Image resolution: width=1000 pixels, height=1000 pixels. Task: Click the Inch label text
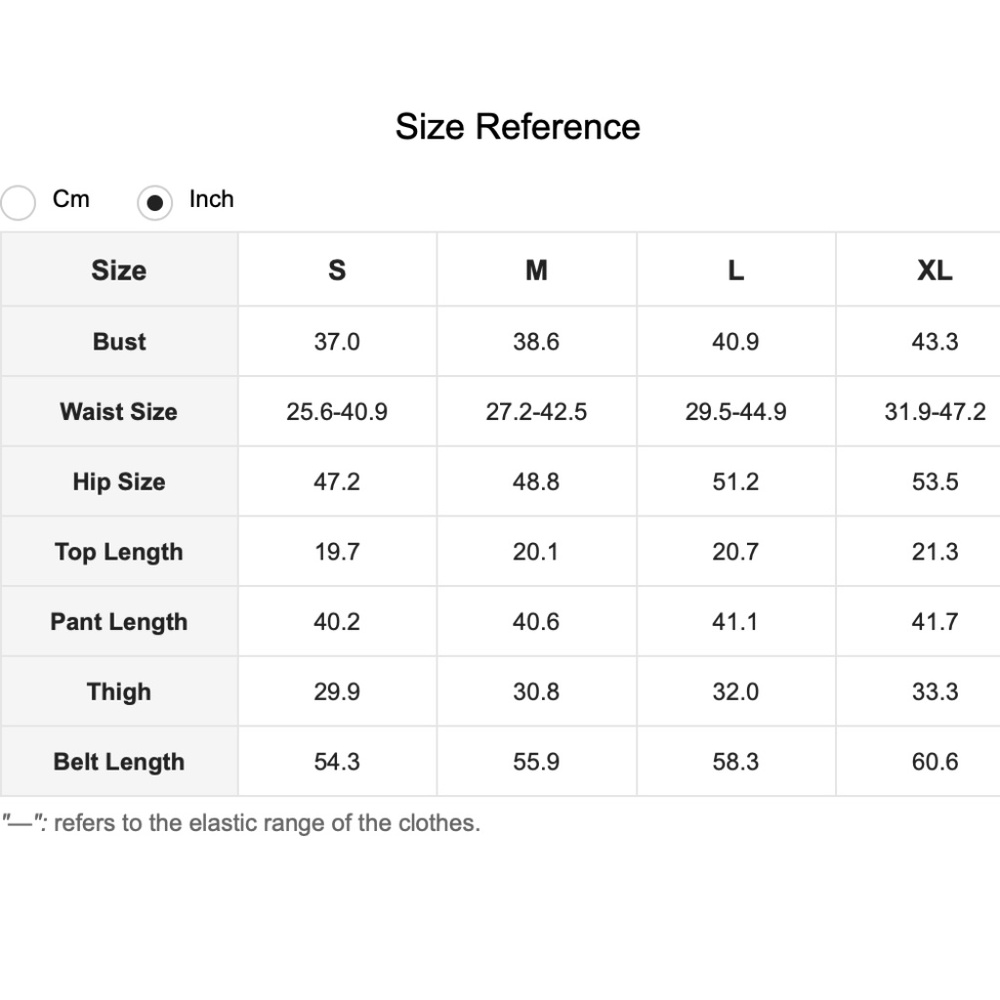coord(211,199)
